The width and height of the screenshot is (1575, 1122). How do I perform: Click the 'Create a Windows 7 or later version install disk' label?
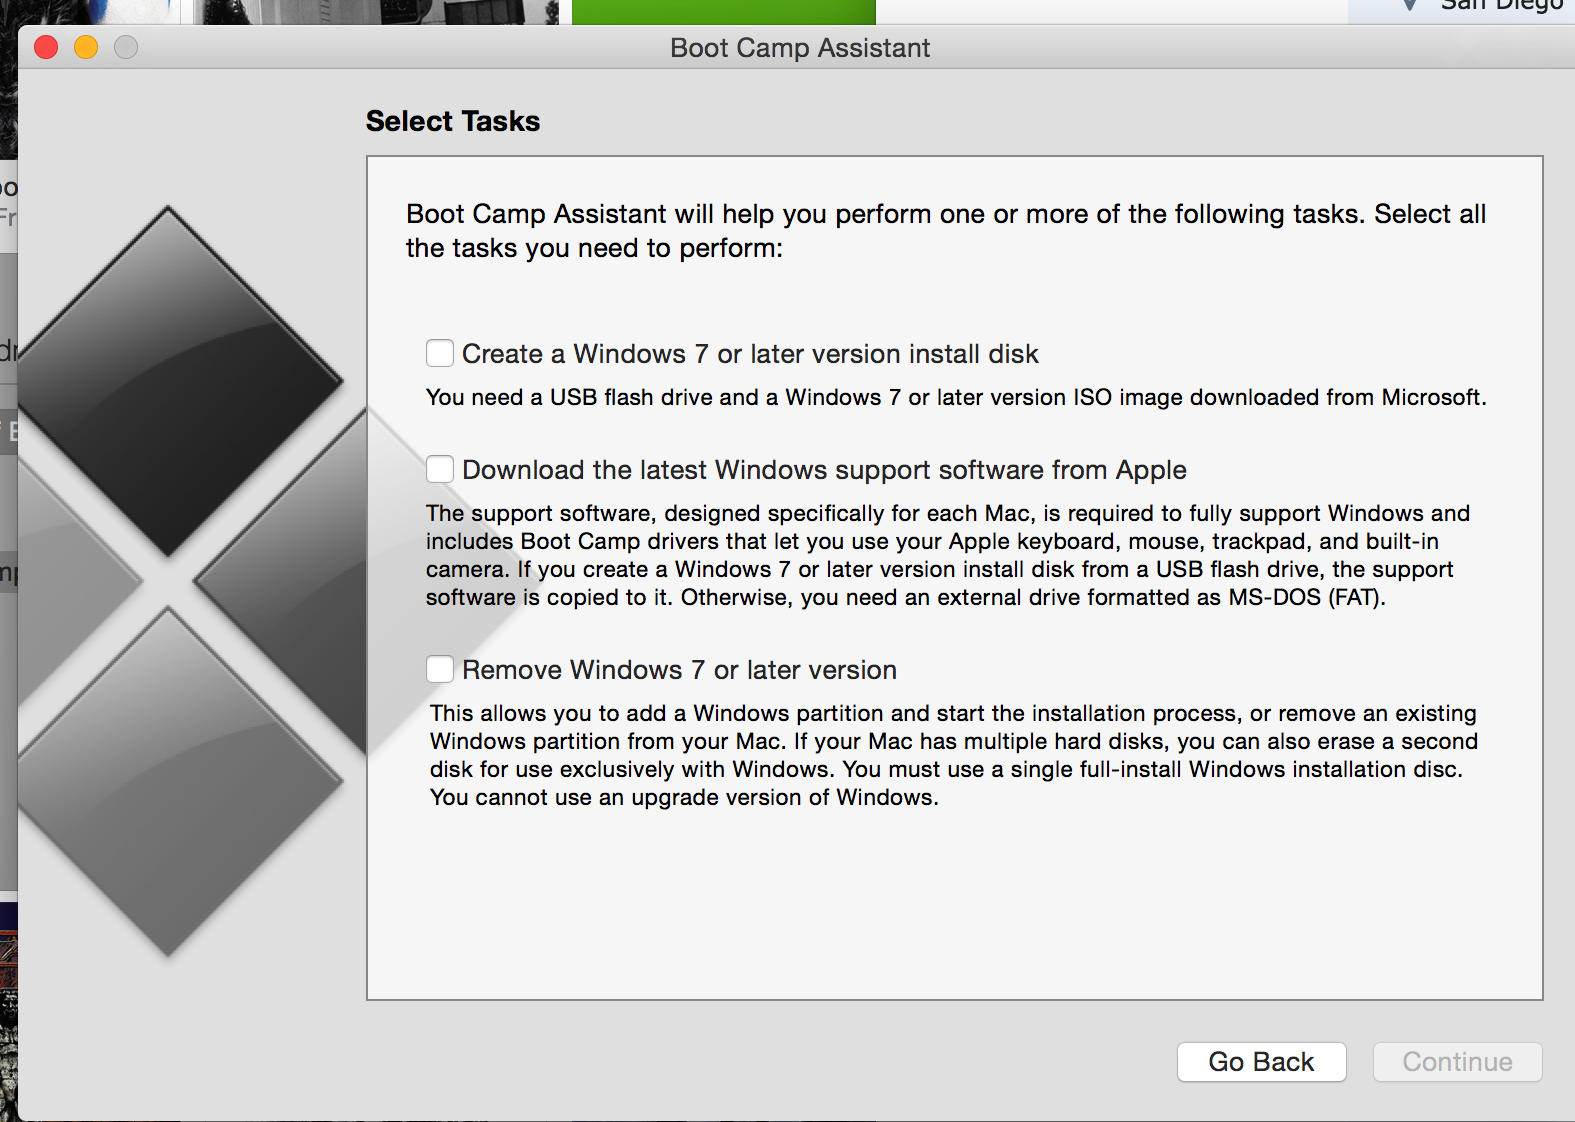pos(750,354)
